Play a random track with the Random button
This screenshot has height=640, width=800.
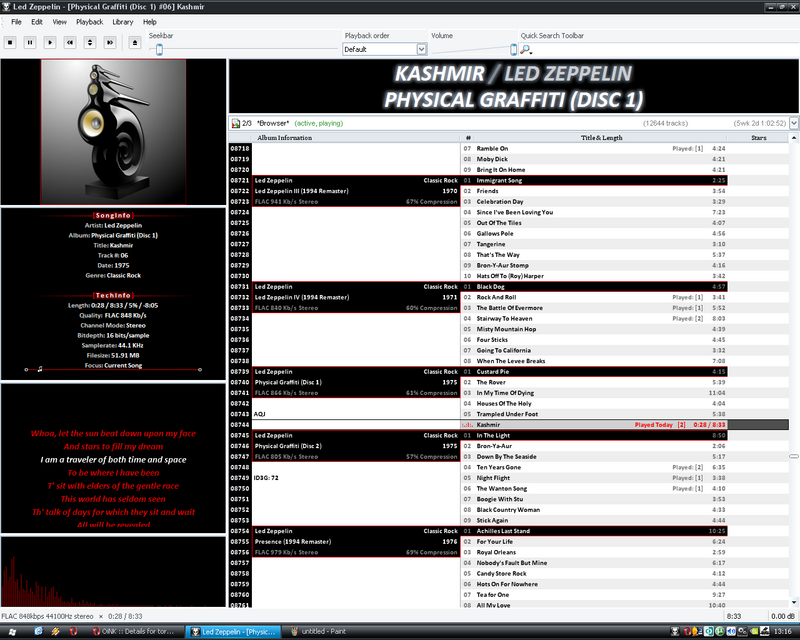click(x=90, y=43)
